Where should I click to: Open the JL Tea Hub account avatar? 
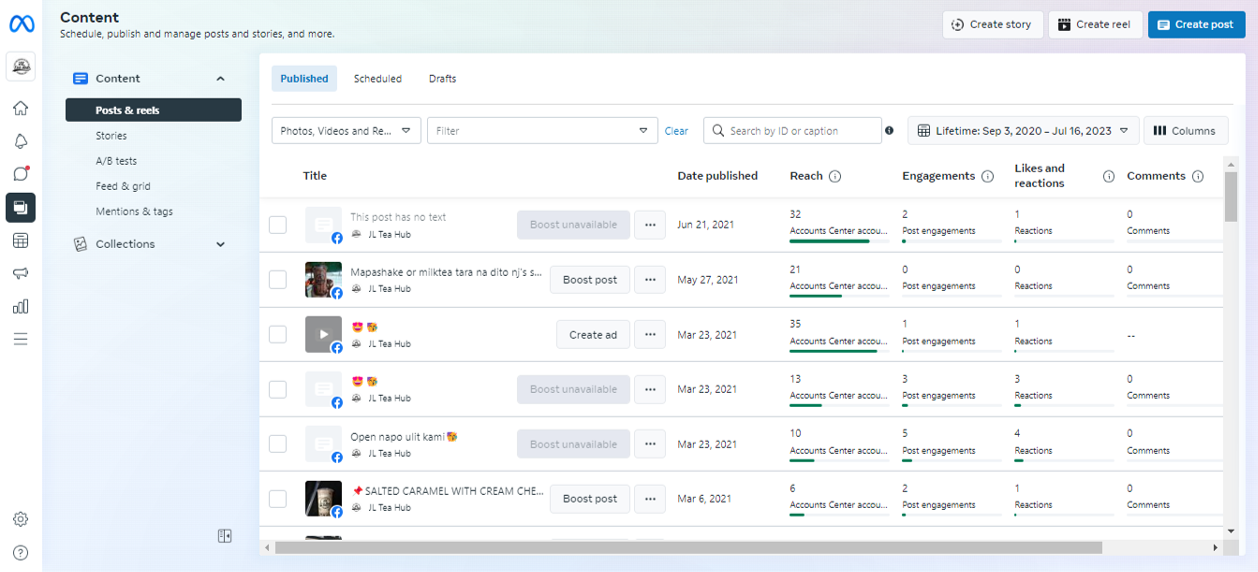[x=21, y=67]
